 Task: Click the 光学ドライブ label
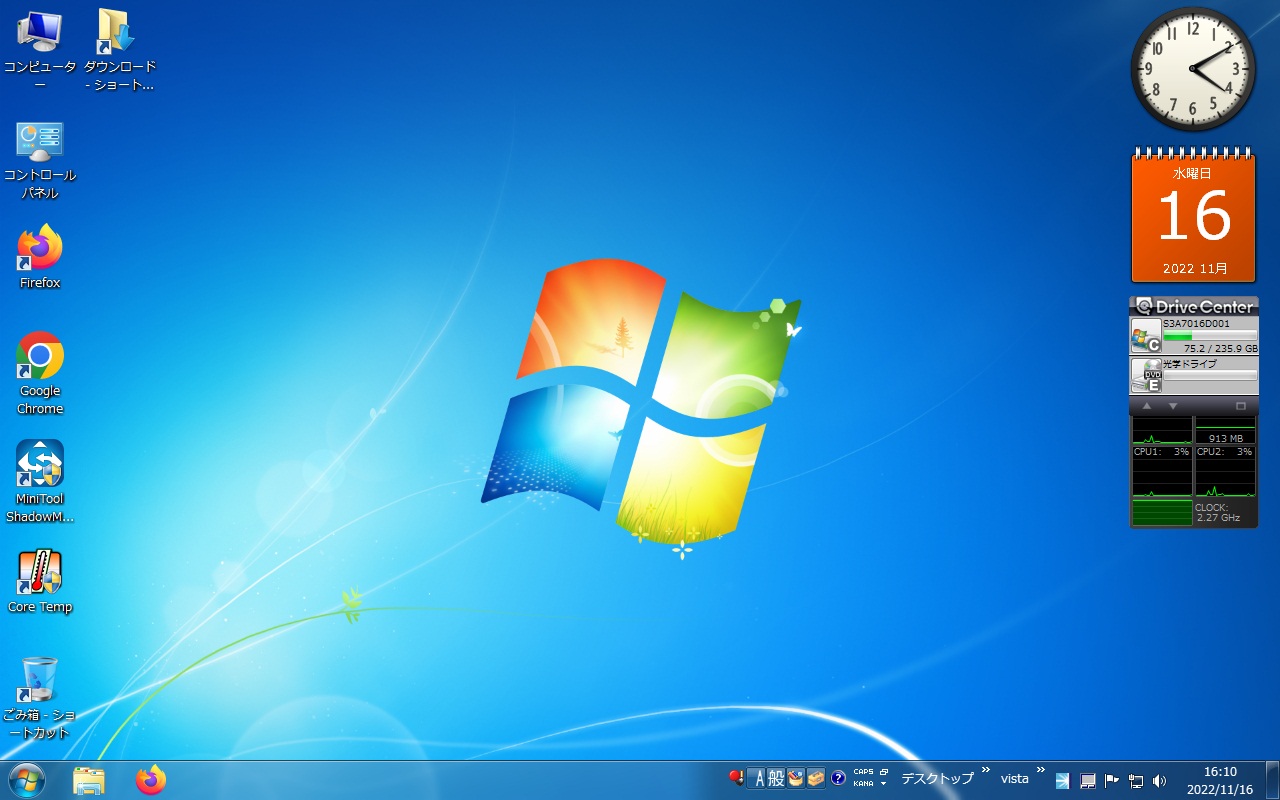point(1190,364)
